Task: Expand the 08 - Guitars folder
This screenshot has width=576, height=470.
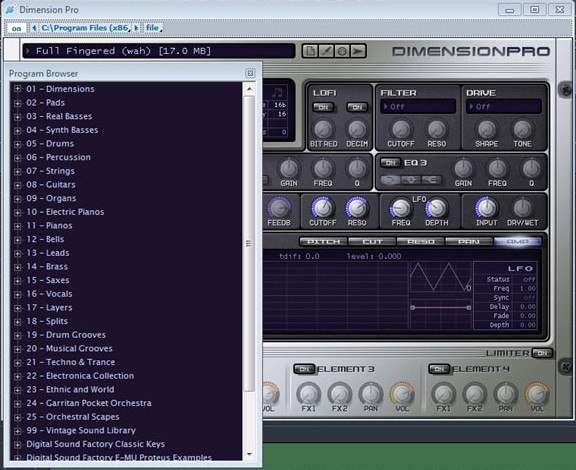Action: click(17, 185)
